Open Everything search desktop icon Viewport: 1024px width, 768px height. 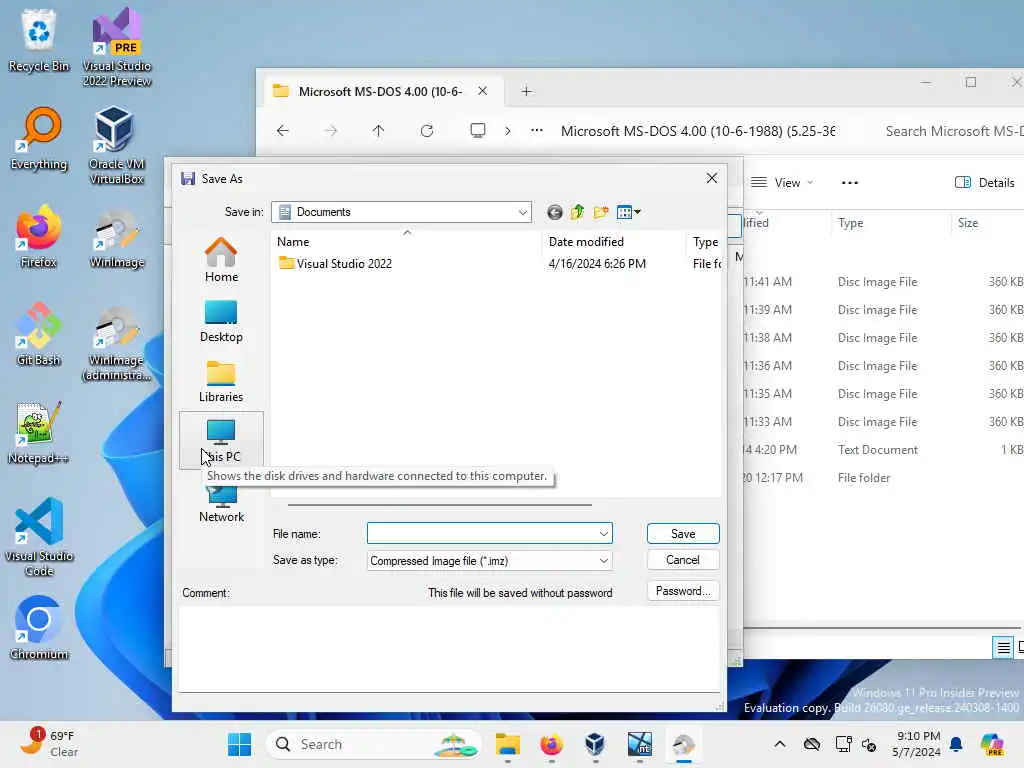pos(39,138)
